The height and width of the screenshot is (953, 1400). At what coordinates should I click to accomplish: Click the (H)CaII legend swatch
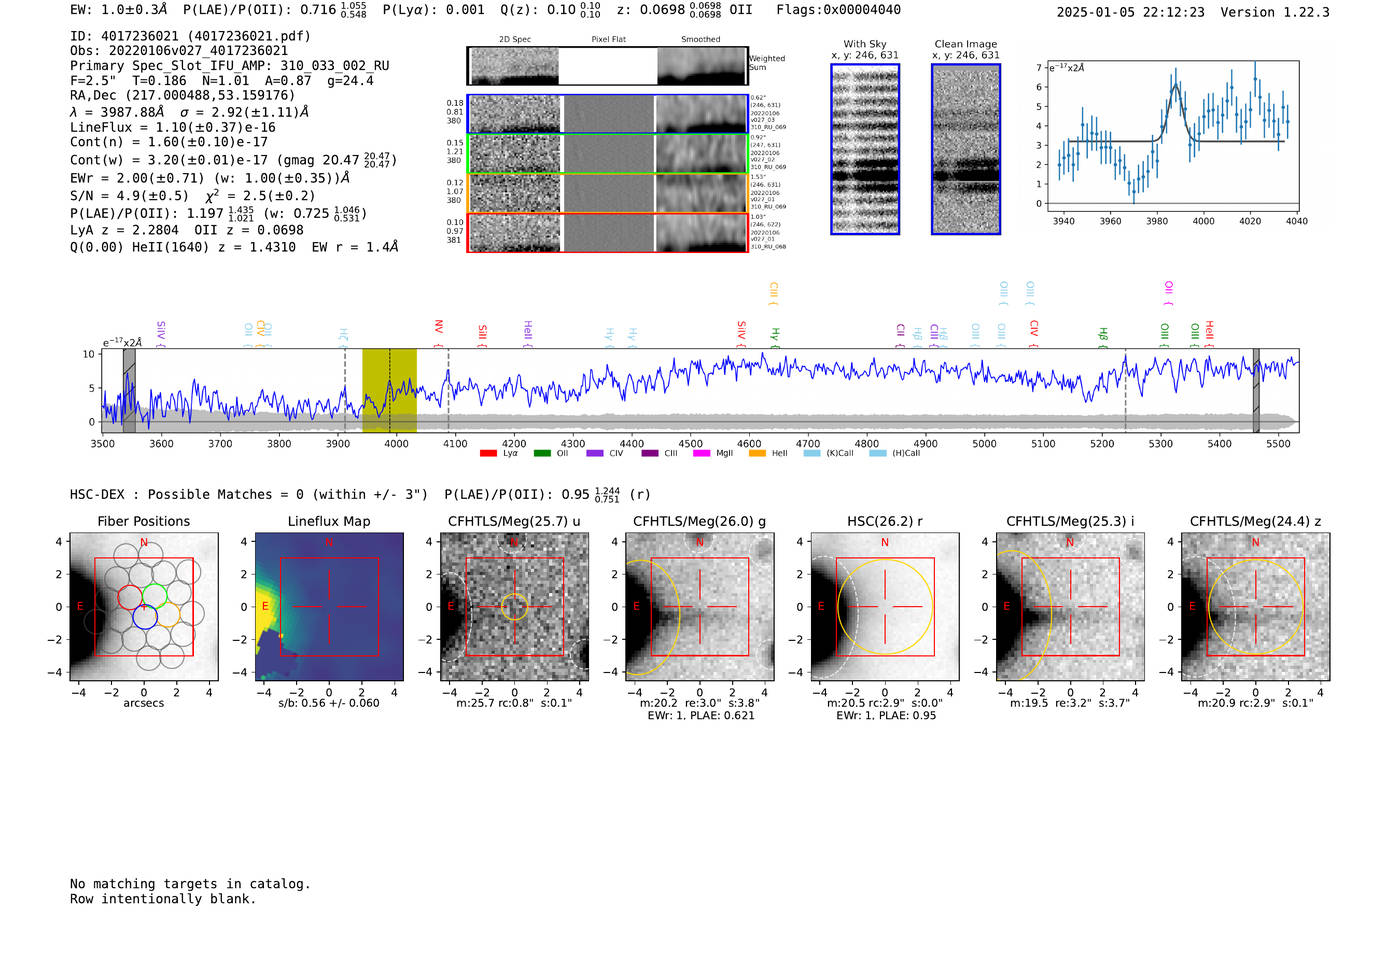(x=878, y=454)
